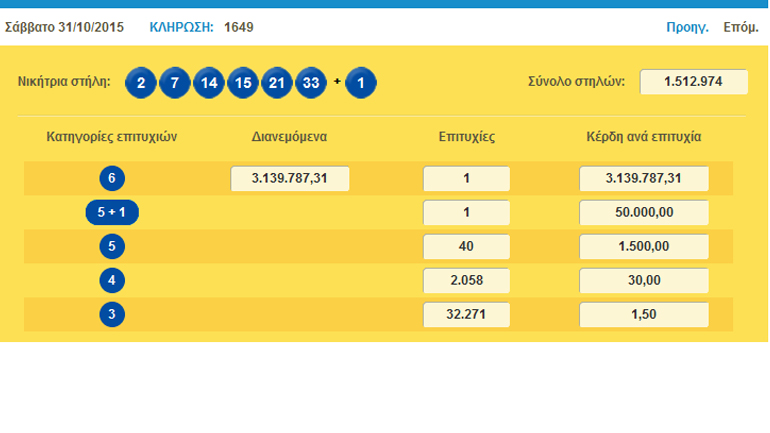The height and width of the screenshot is (433, 770).
Task: Click the winning number ball 14
Action: point(209,83)
